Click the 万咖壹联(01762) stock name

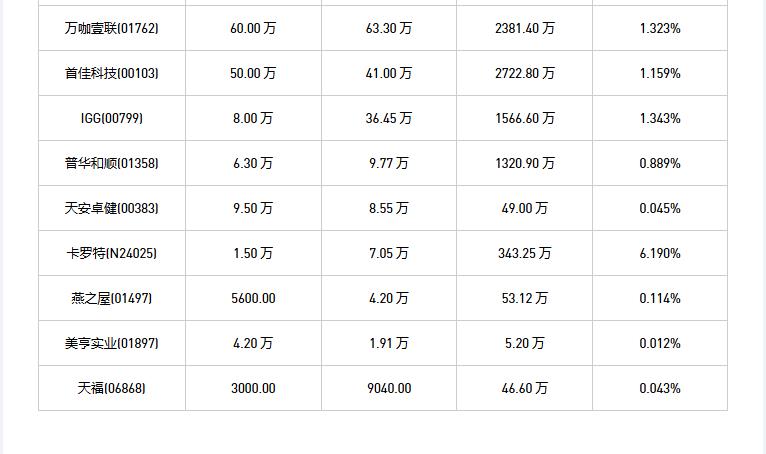(112, 28)
